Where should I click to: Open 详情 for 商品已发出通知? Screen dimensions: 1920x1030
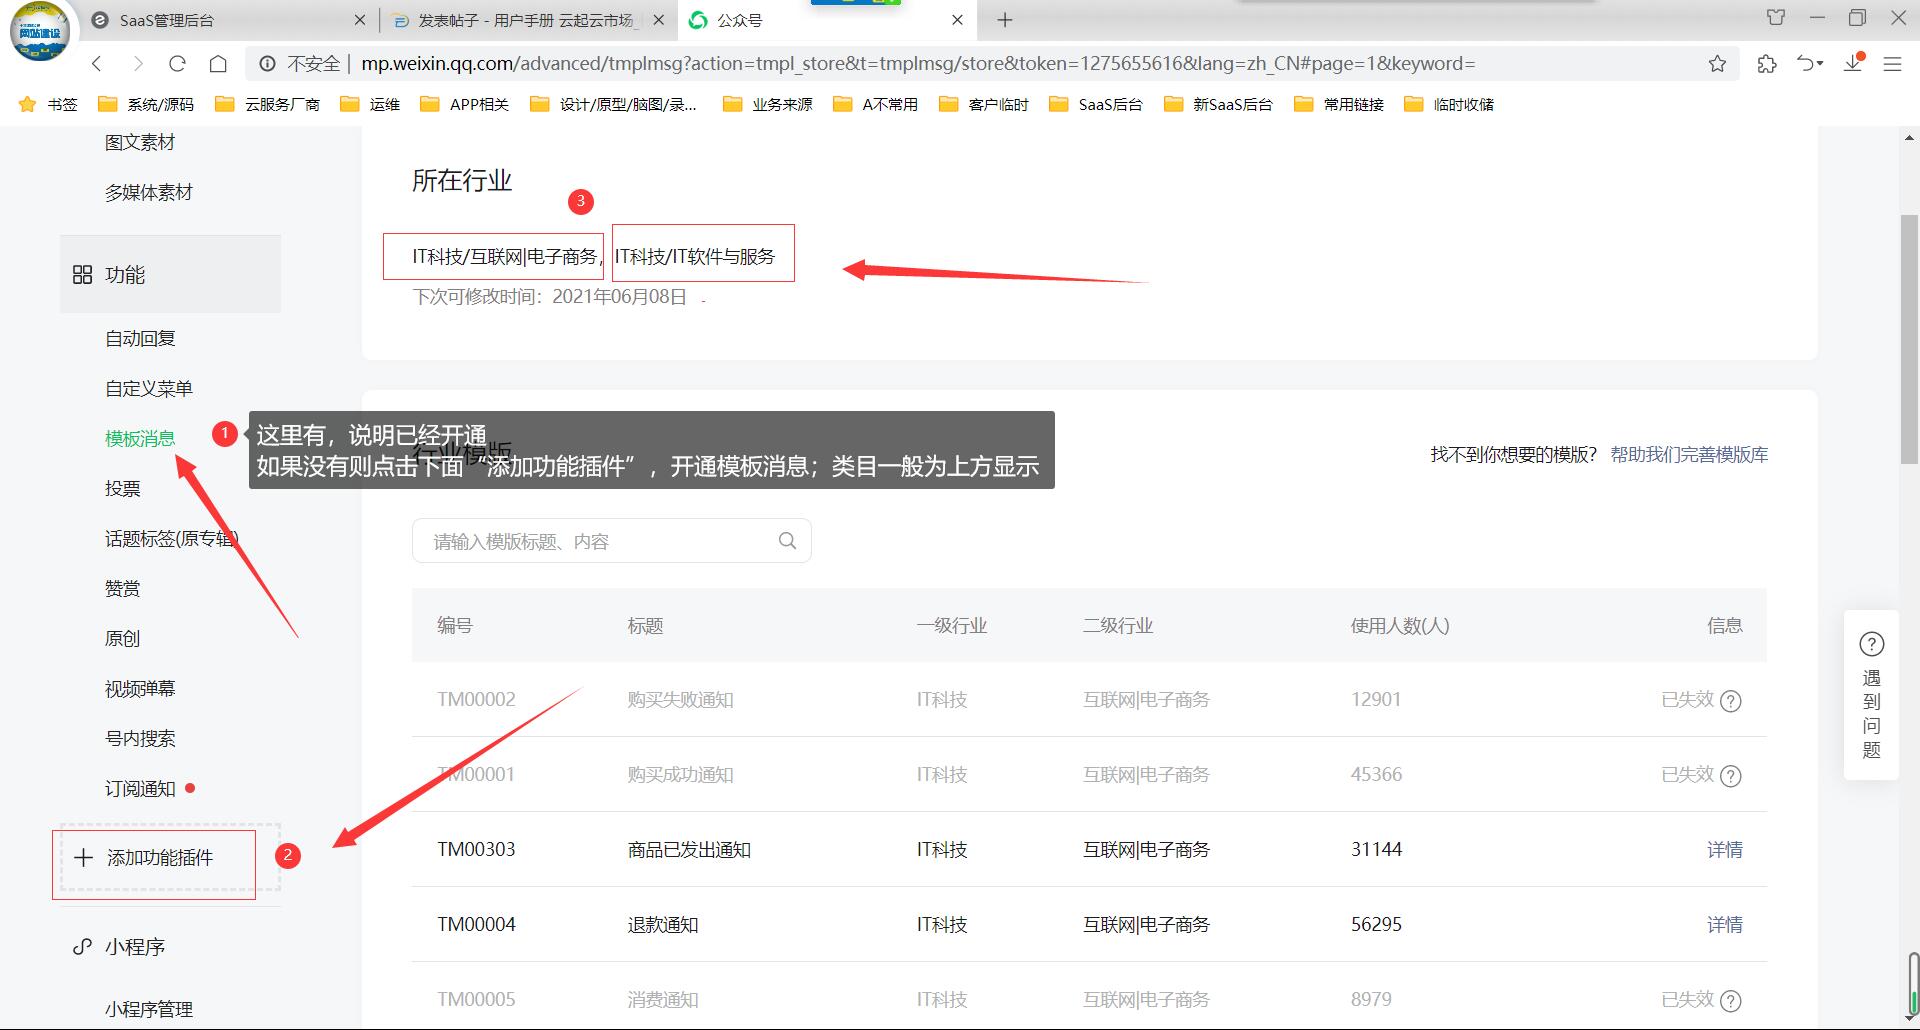click(1724, 850)
